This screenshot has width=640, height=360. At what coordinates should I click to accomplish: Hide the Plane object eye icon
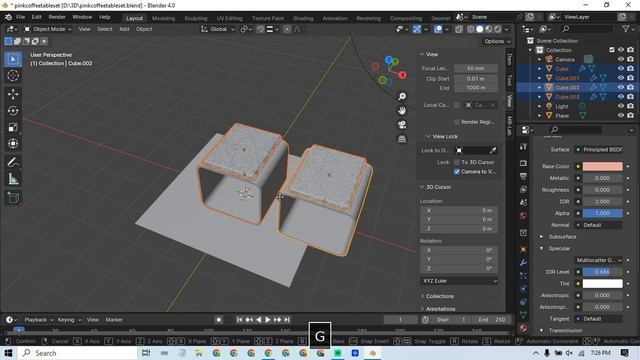(621, 116)
